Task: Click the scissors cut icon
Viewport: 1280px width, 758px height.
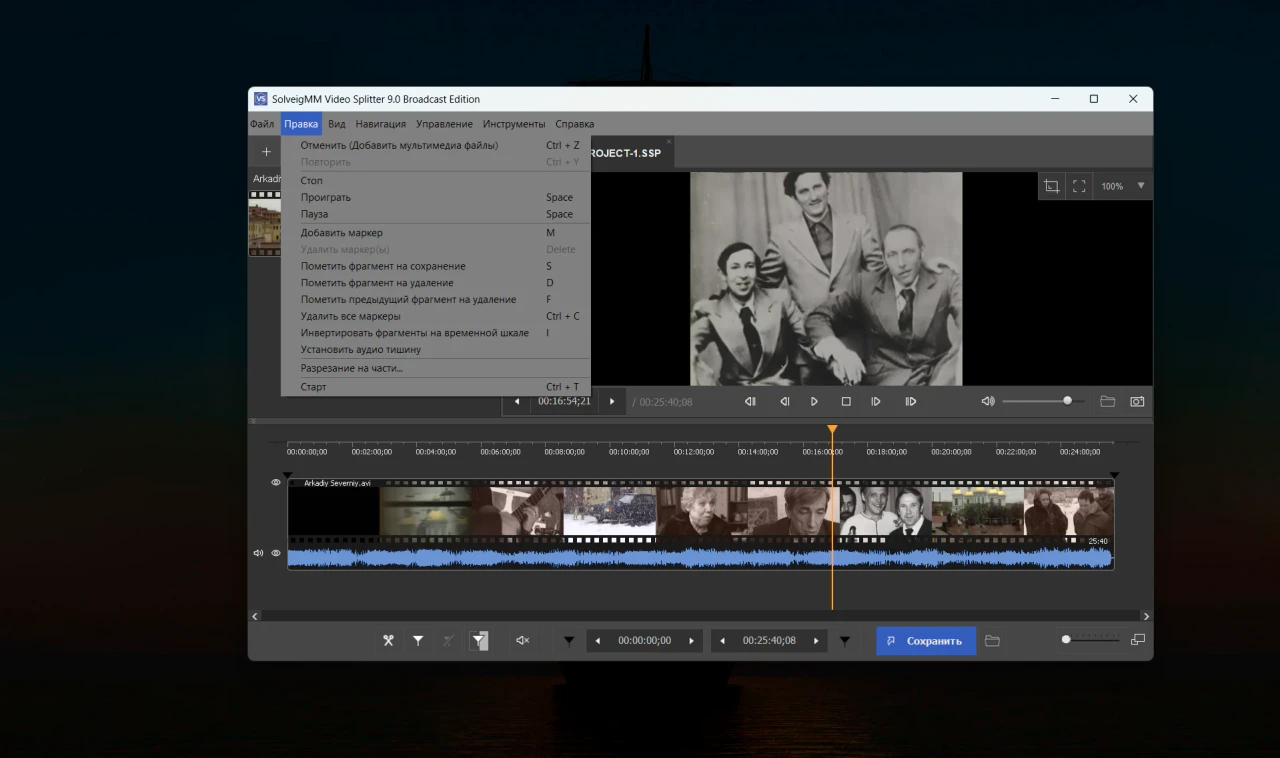Action: pos(388,641)
